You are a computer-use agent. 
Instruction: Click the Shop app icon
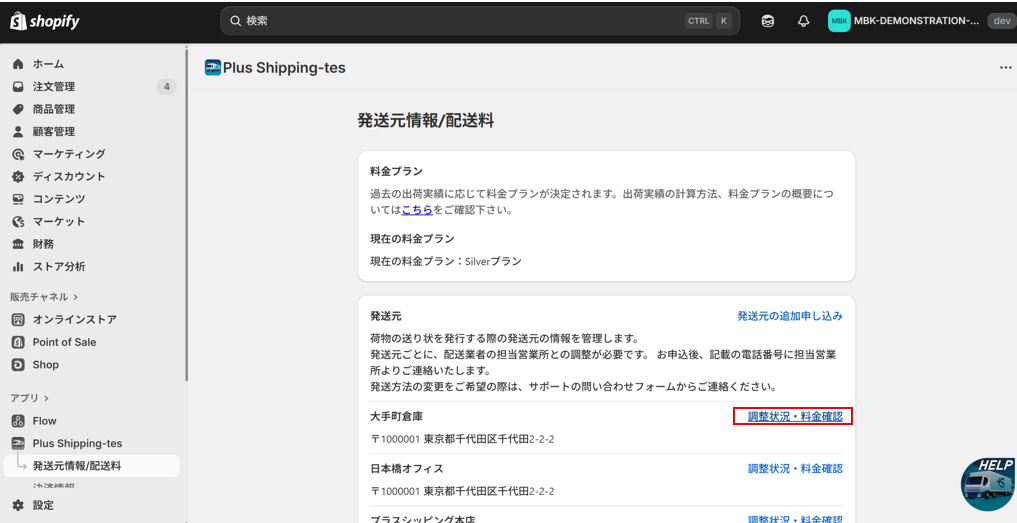pos(18,365)
